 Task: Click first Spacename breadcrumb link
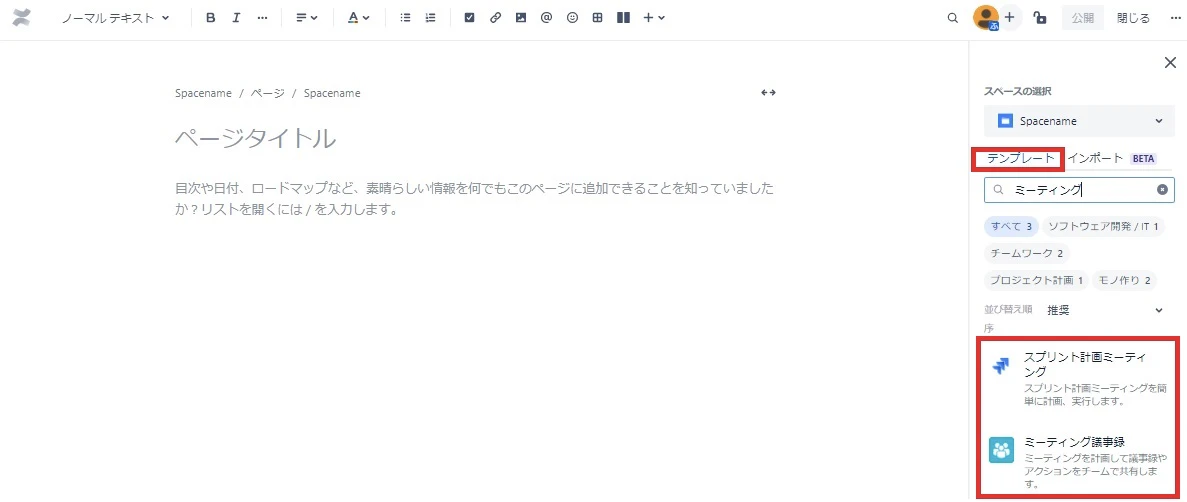[x=203, y=93]
